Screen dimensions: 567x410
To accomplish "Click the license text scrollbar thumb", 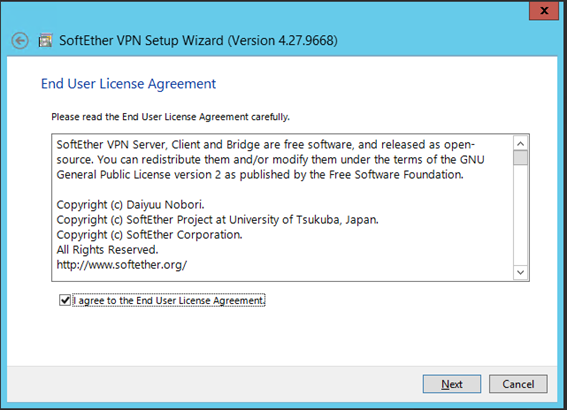I will (520, 158).
